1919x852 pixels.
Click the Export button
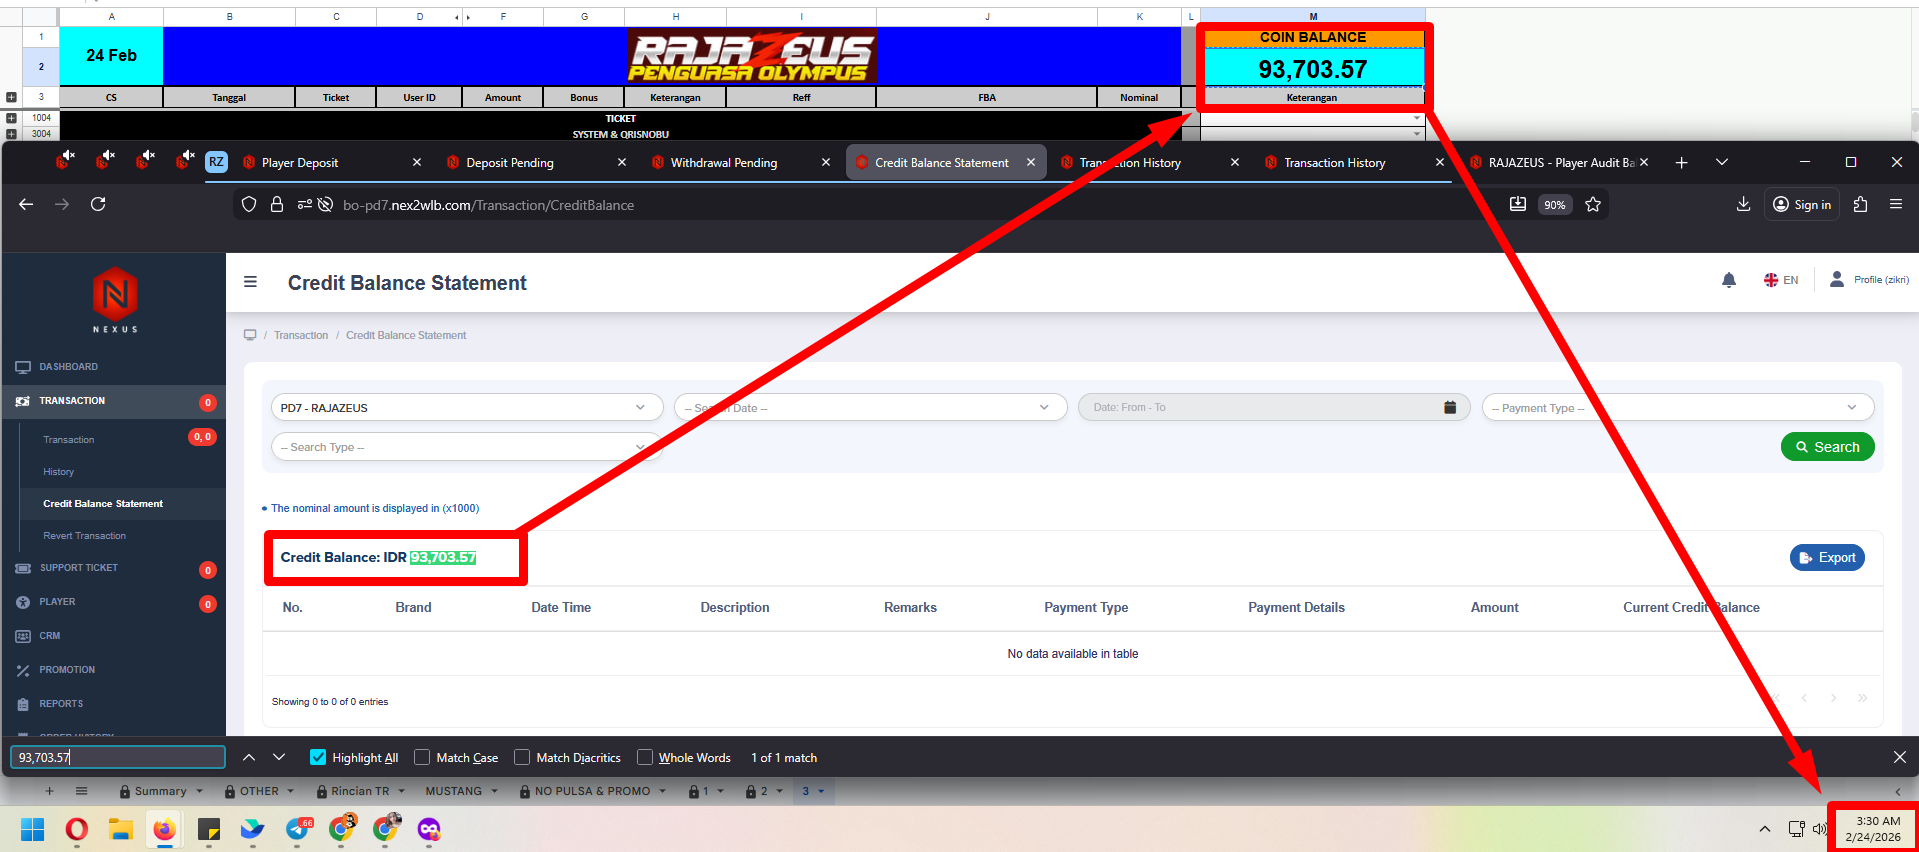tap(1827, 558)
